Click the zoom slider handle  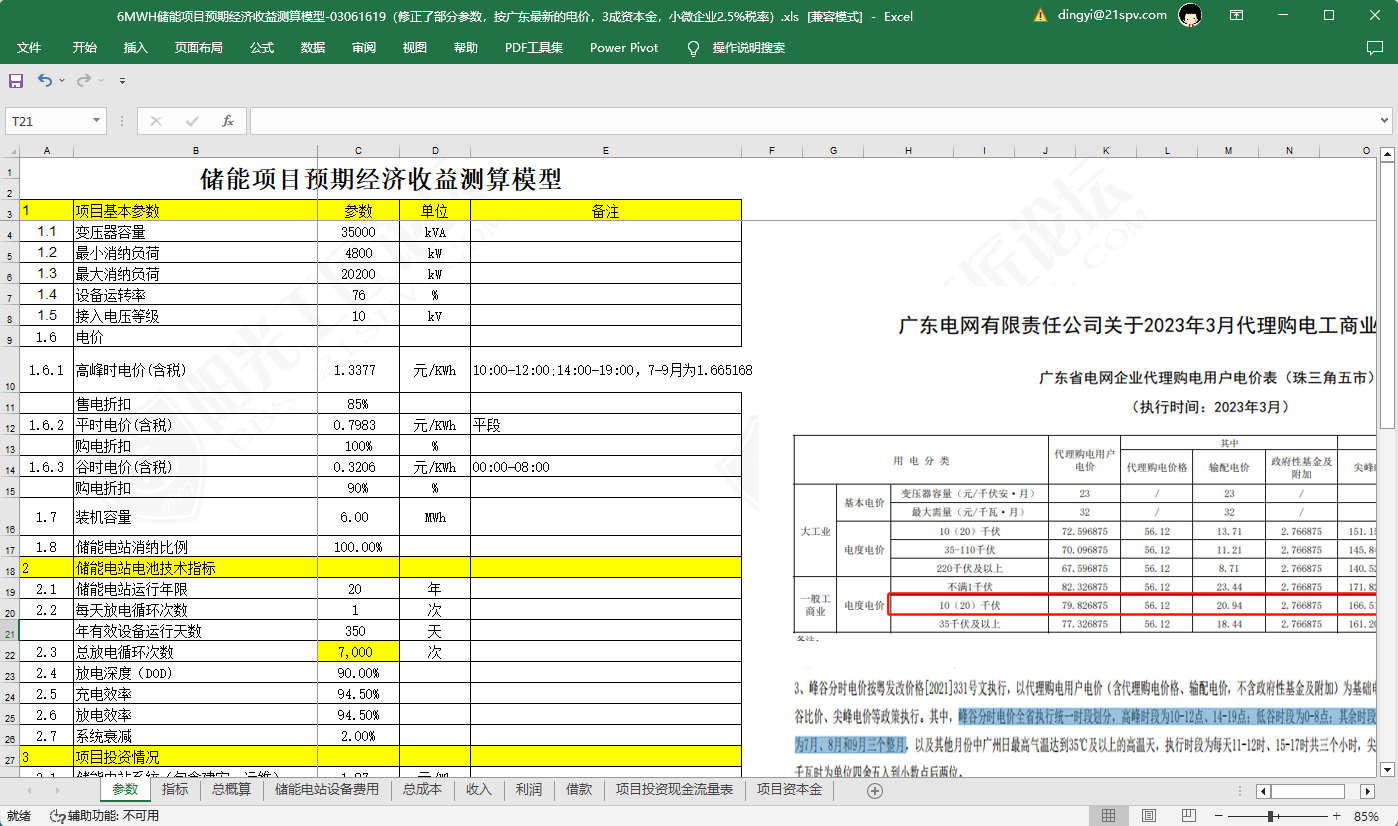[x=1270, y=816]
